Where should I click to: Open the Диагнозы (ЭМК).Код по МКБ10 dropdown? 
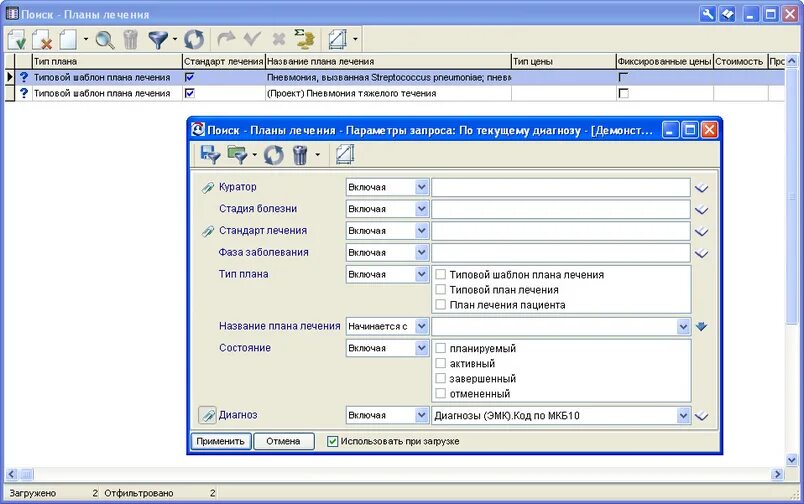coord(683,415)
